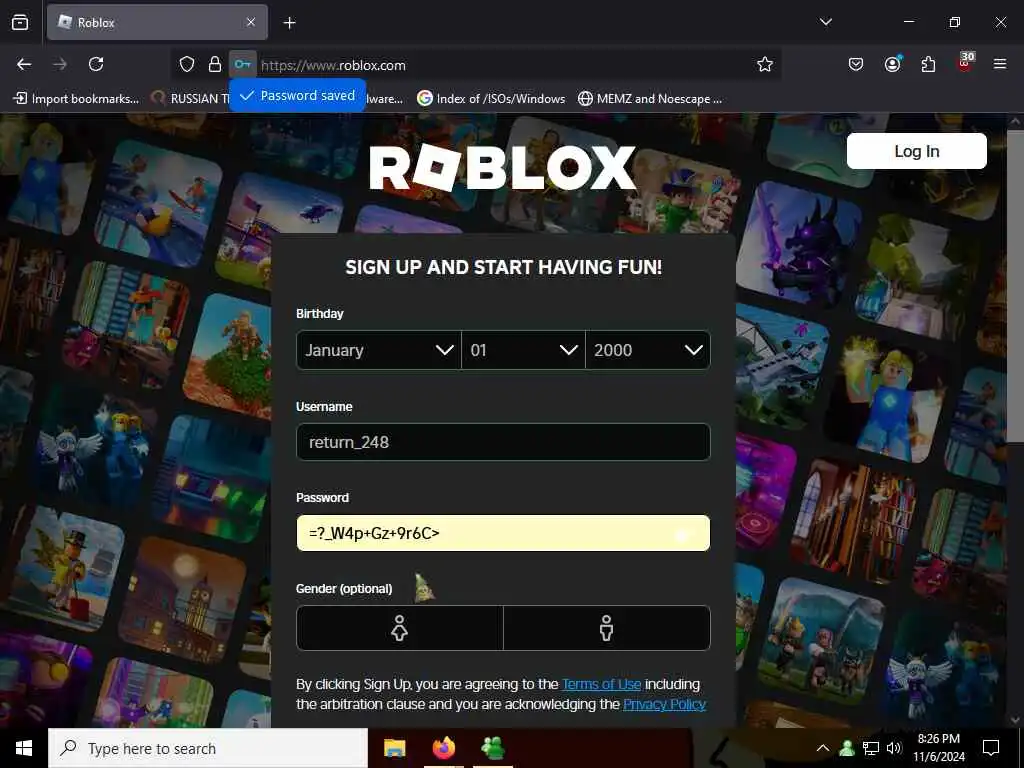Open Index of /ISOs/Windows bookmark

point(491,99)
